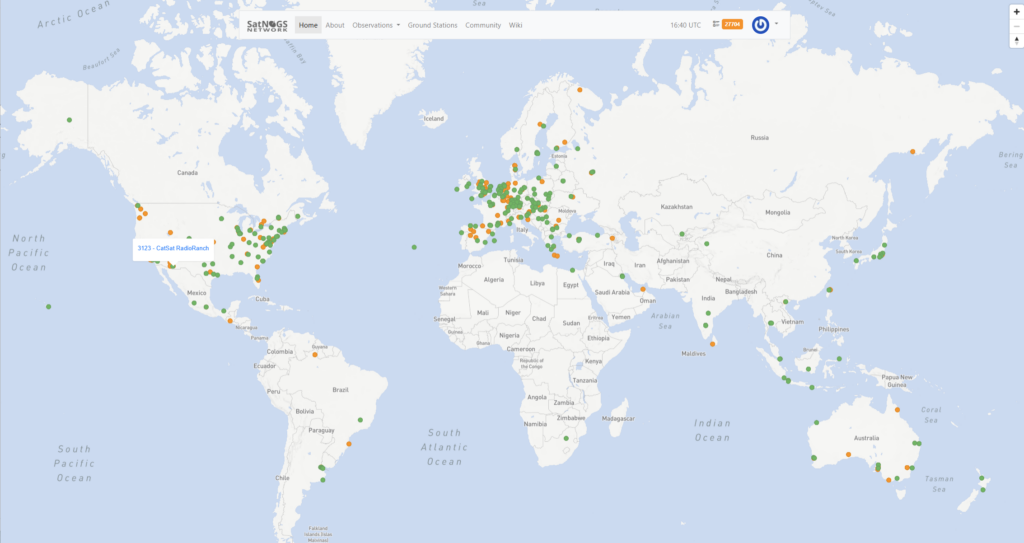Go to the Ground Stations page
The height and width of the screenshot is (543, 1024).
click(433, 25)
